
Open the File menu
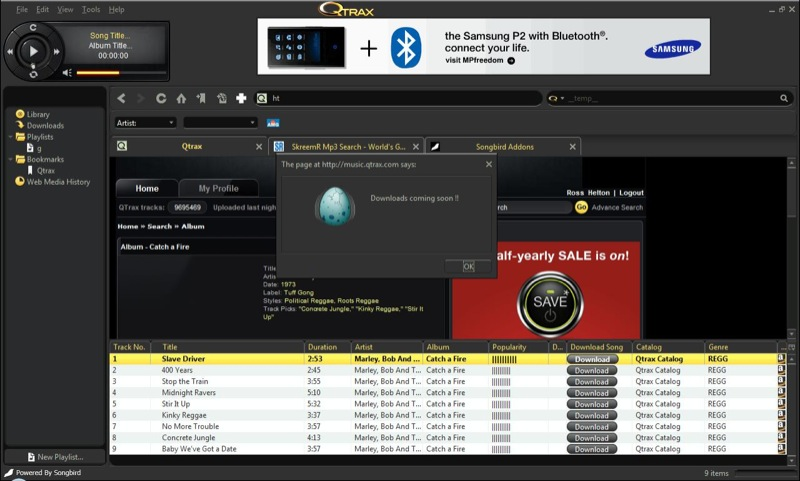click(x=22, y=9)
